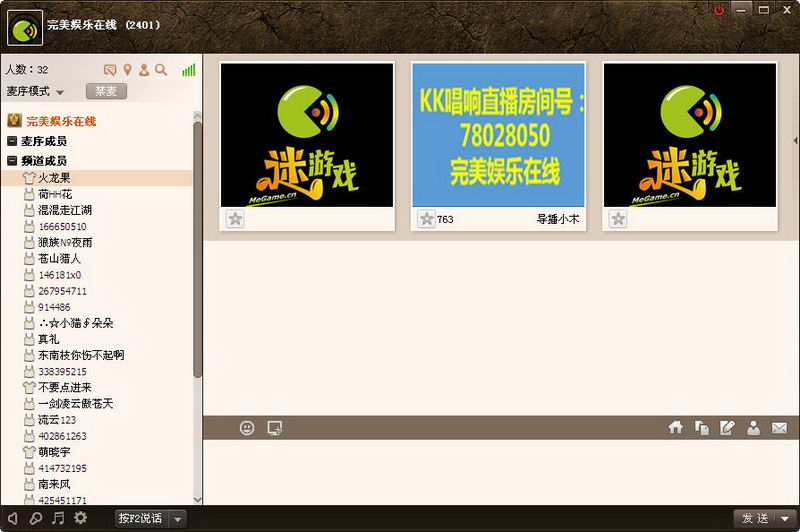Collapse the right side panel arrow
800x532 pixels.
[x=796, y=140]
